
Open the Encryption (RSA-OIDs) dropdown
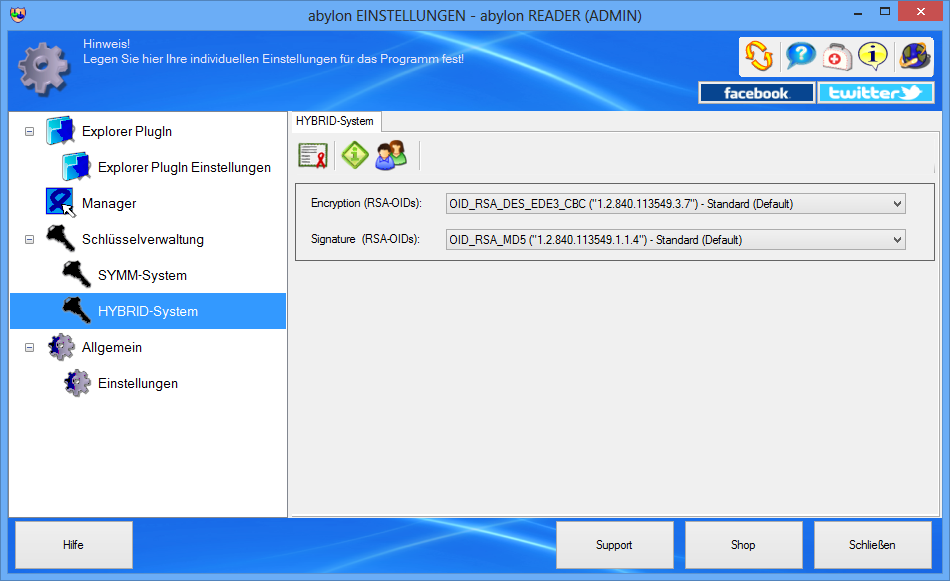[676, 204]
